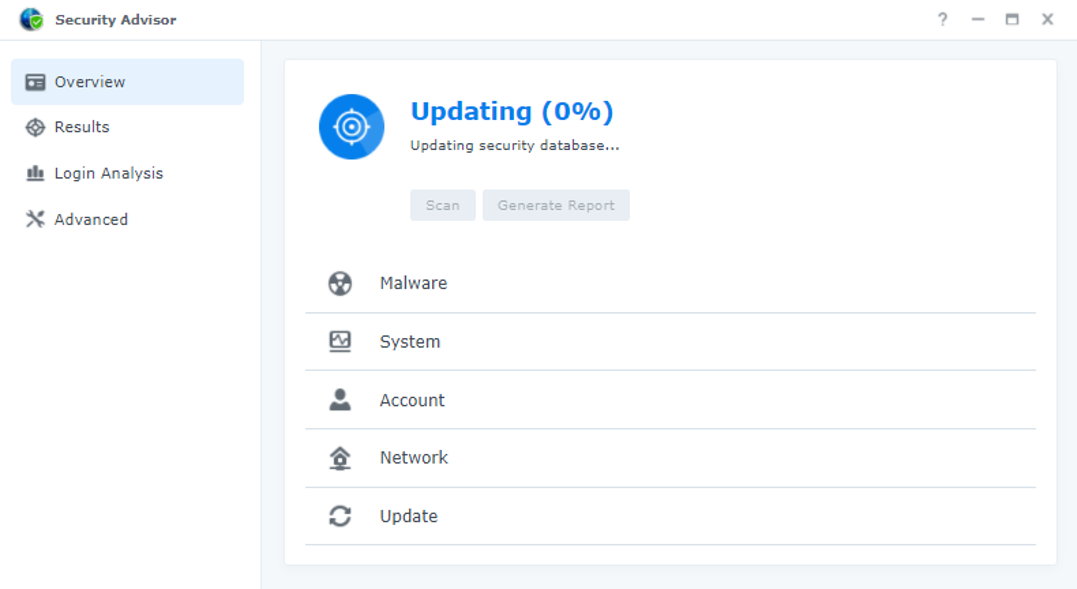Click the System monitor icon
1077x589 pixels.
340,341
